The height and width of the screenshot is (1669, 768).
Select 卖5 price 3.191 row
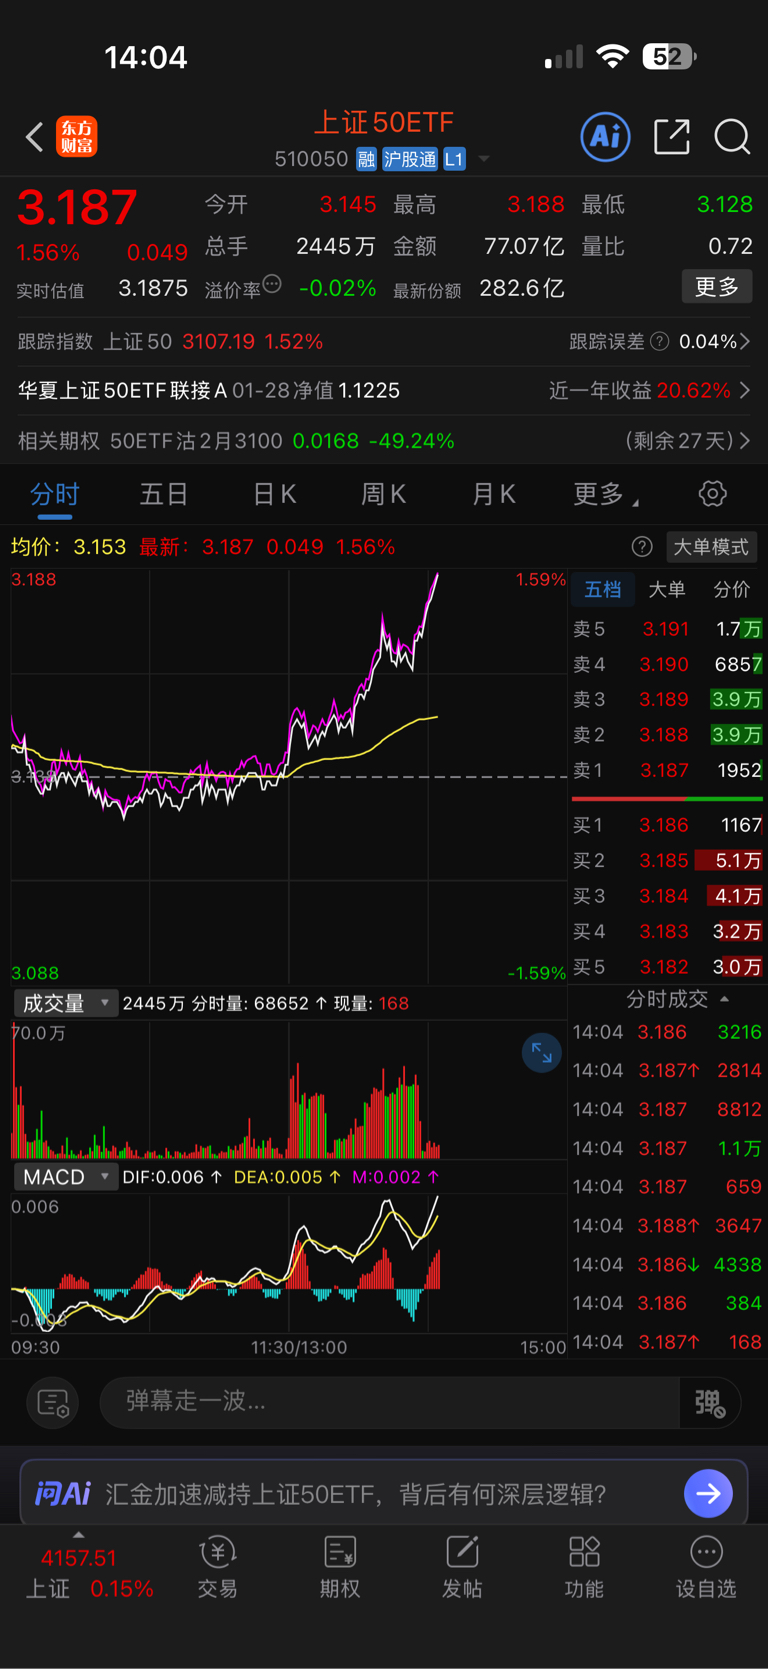tap(667, 629)
